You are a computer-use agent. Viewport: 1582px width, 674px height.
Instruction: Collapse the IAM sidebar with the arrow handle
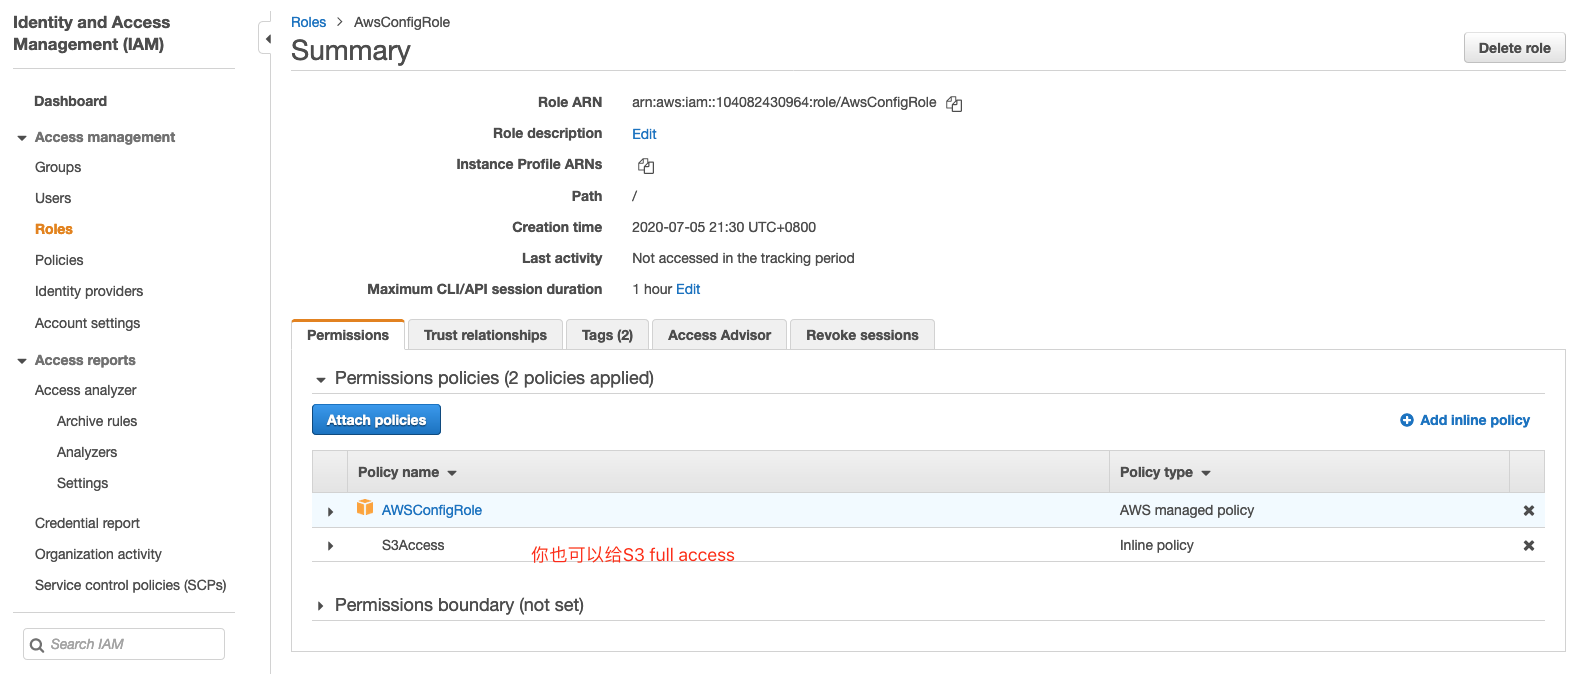coord(266,39)
